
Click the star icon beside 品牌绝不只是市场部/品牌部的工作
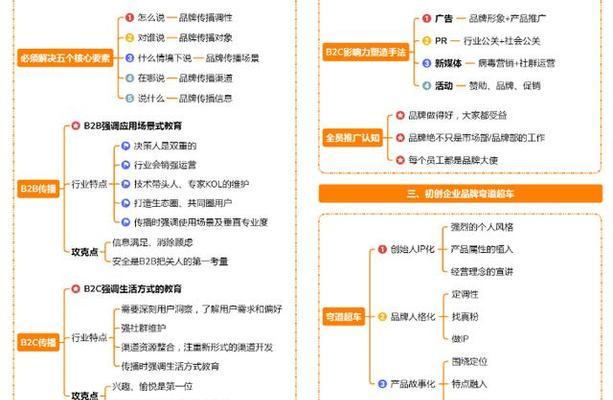pos(400,138)
